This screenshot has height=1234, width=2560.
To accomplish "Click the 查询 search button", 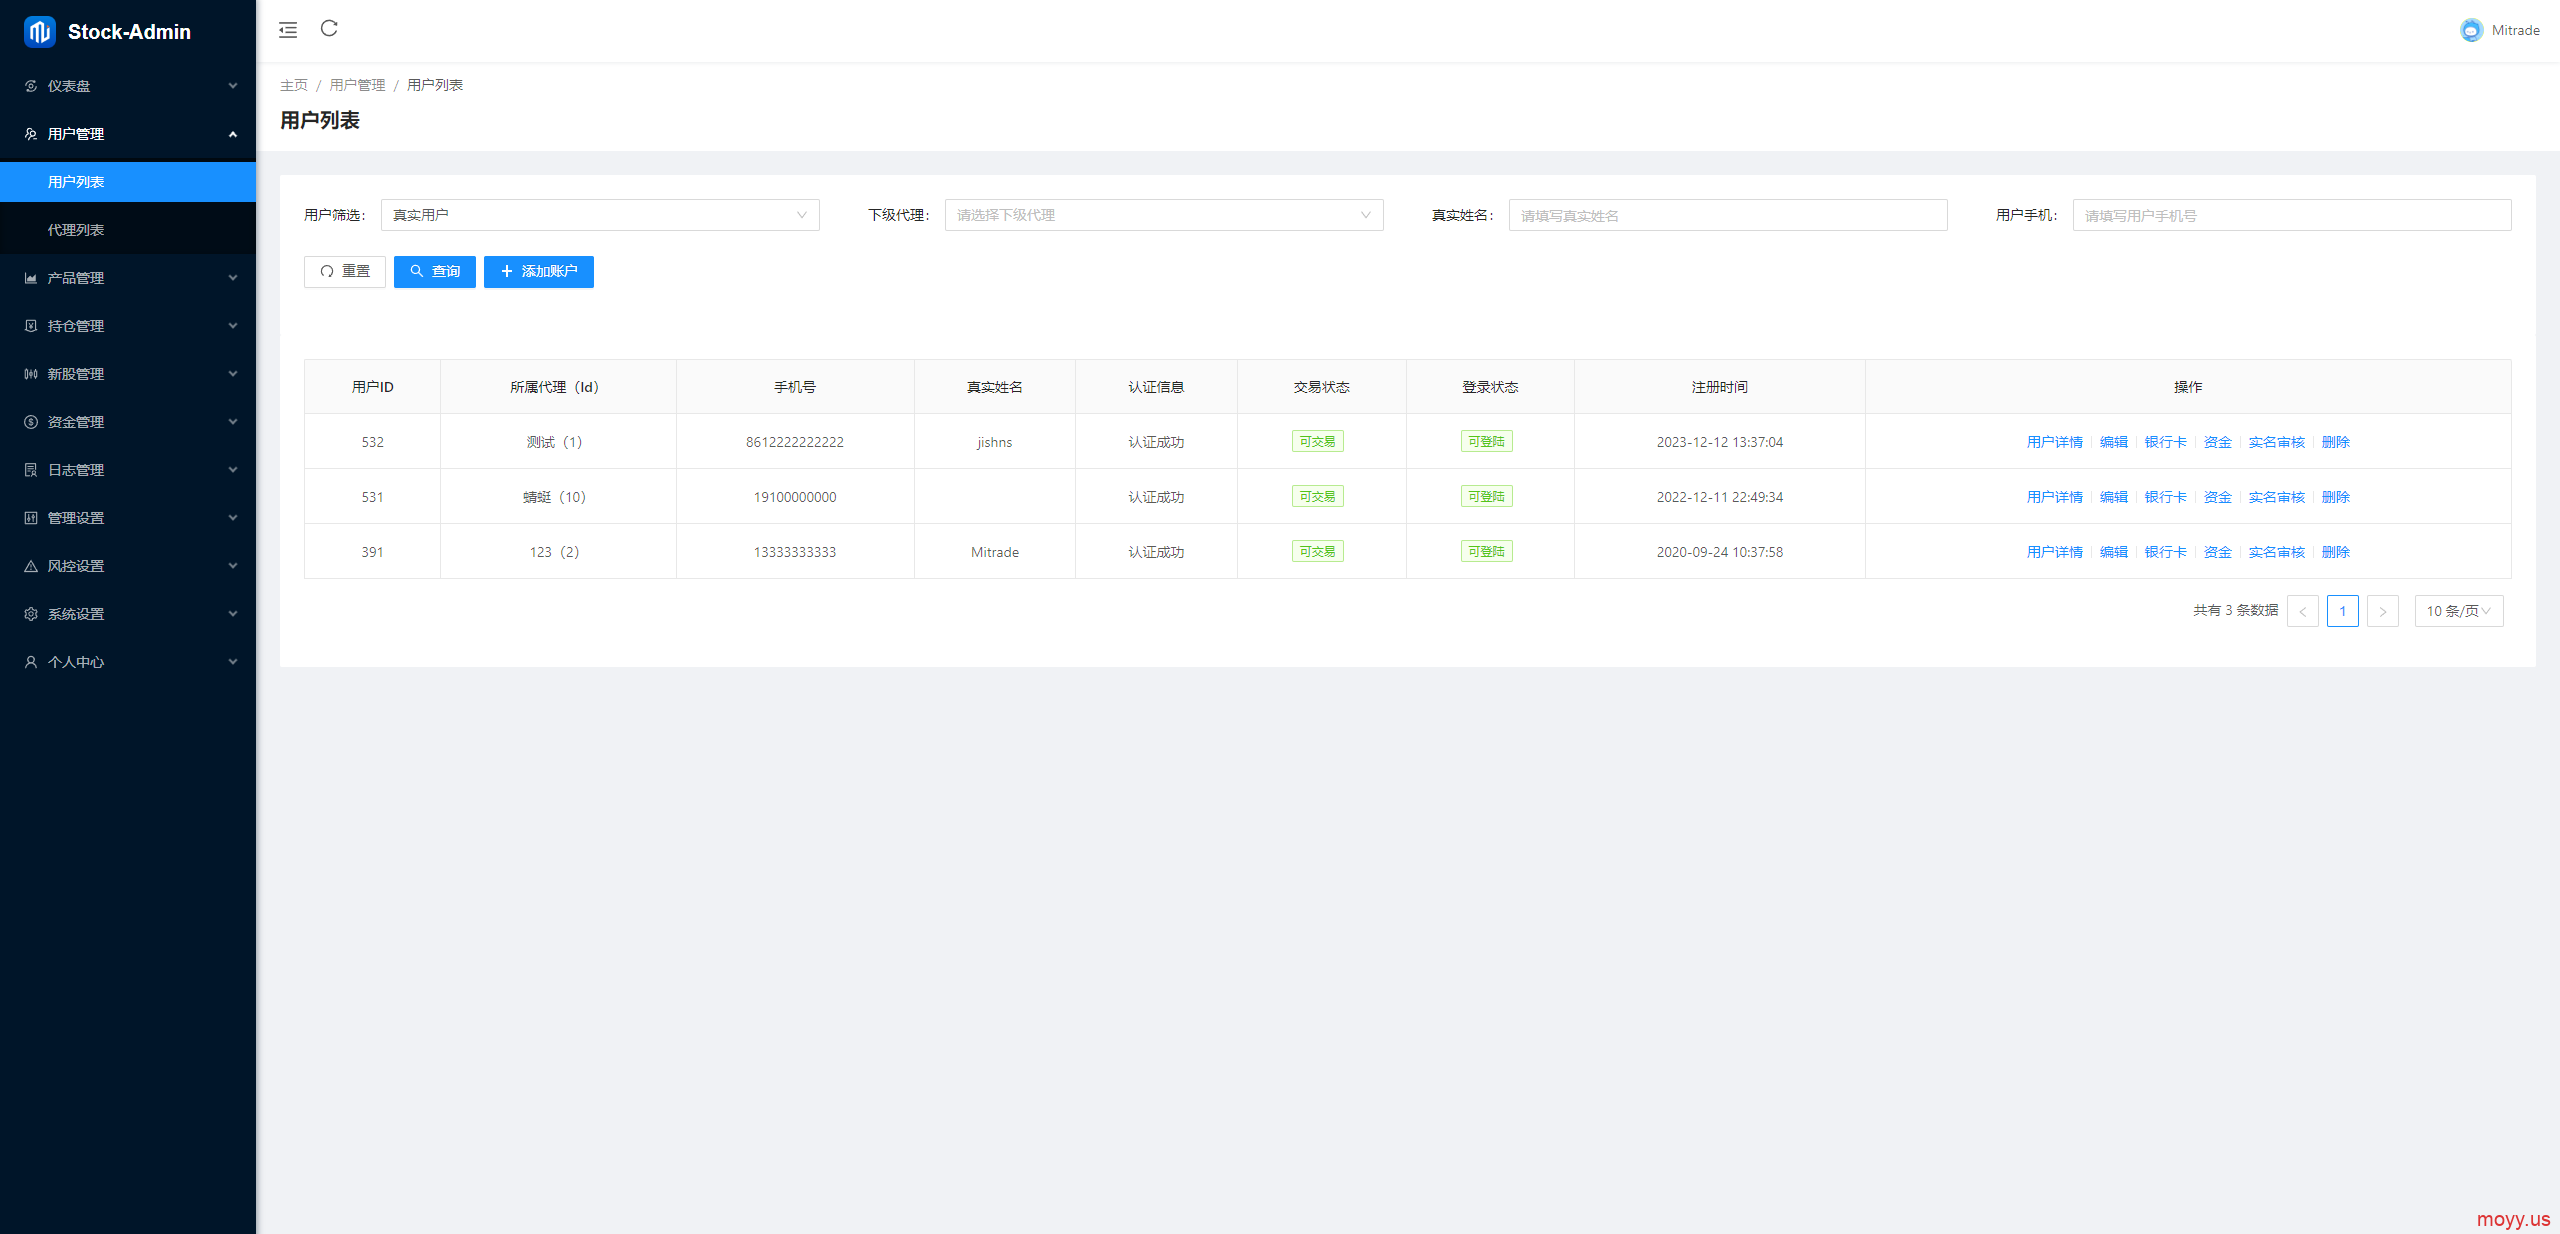I will (x=435, y=272).
